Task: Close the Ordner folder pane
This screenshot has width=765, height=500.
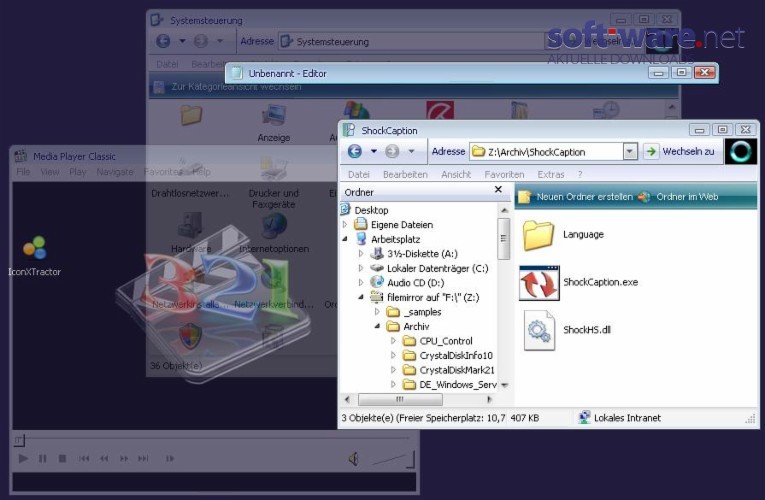Action: tap(498, 189)
